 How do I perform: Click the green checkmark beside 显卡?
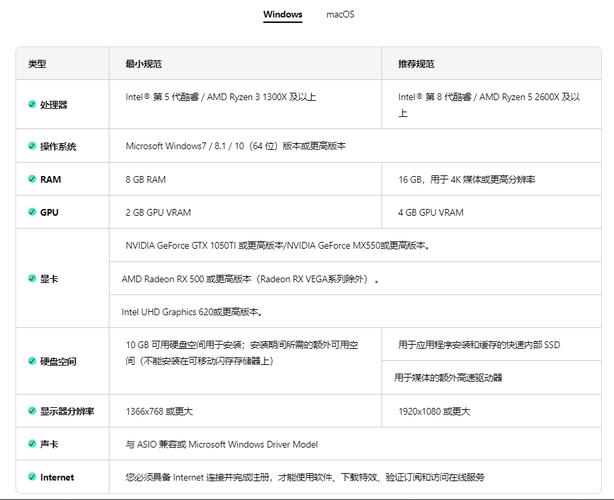(x=32, y=278)
